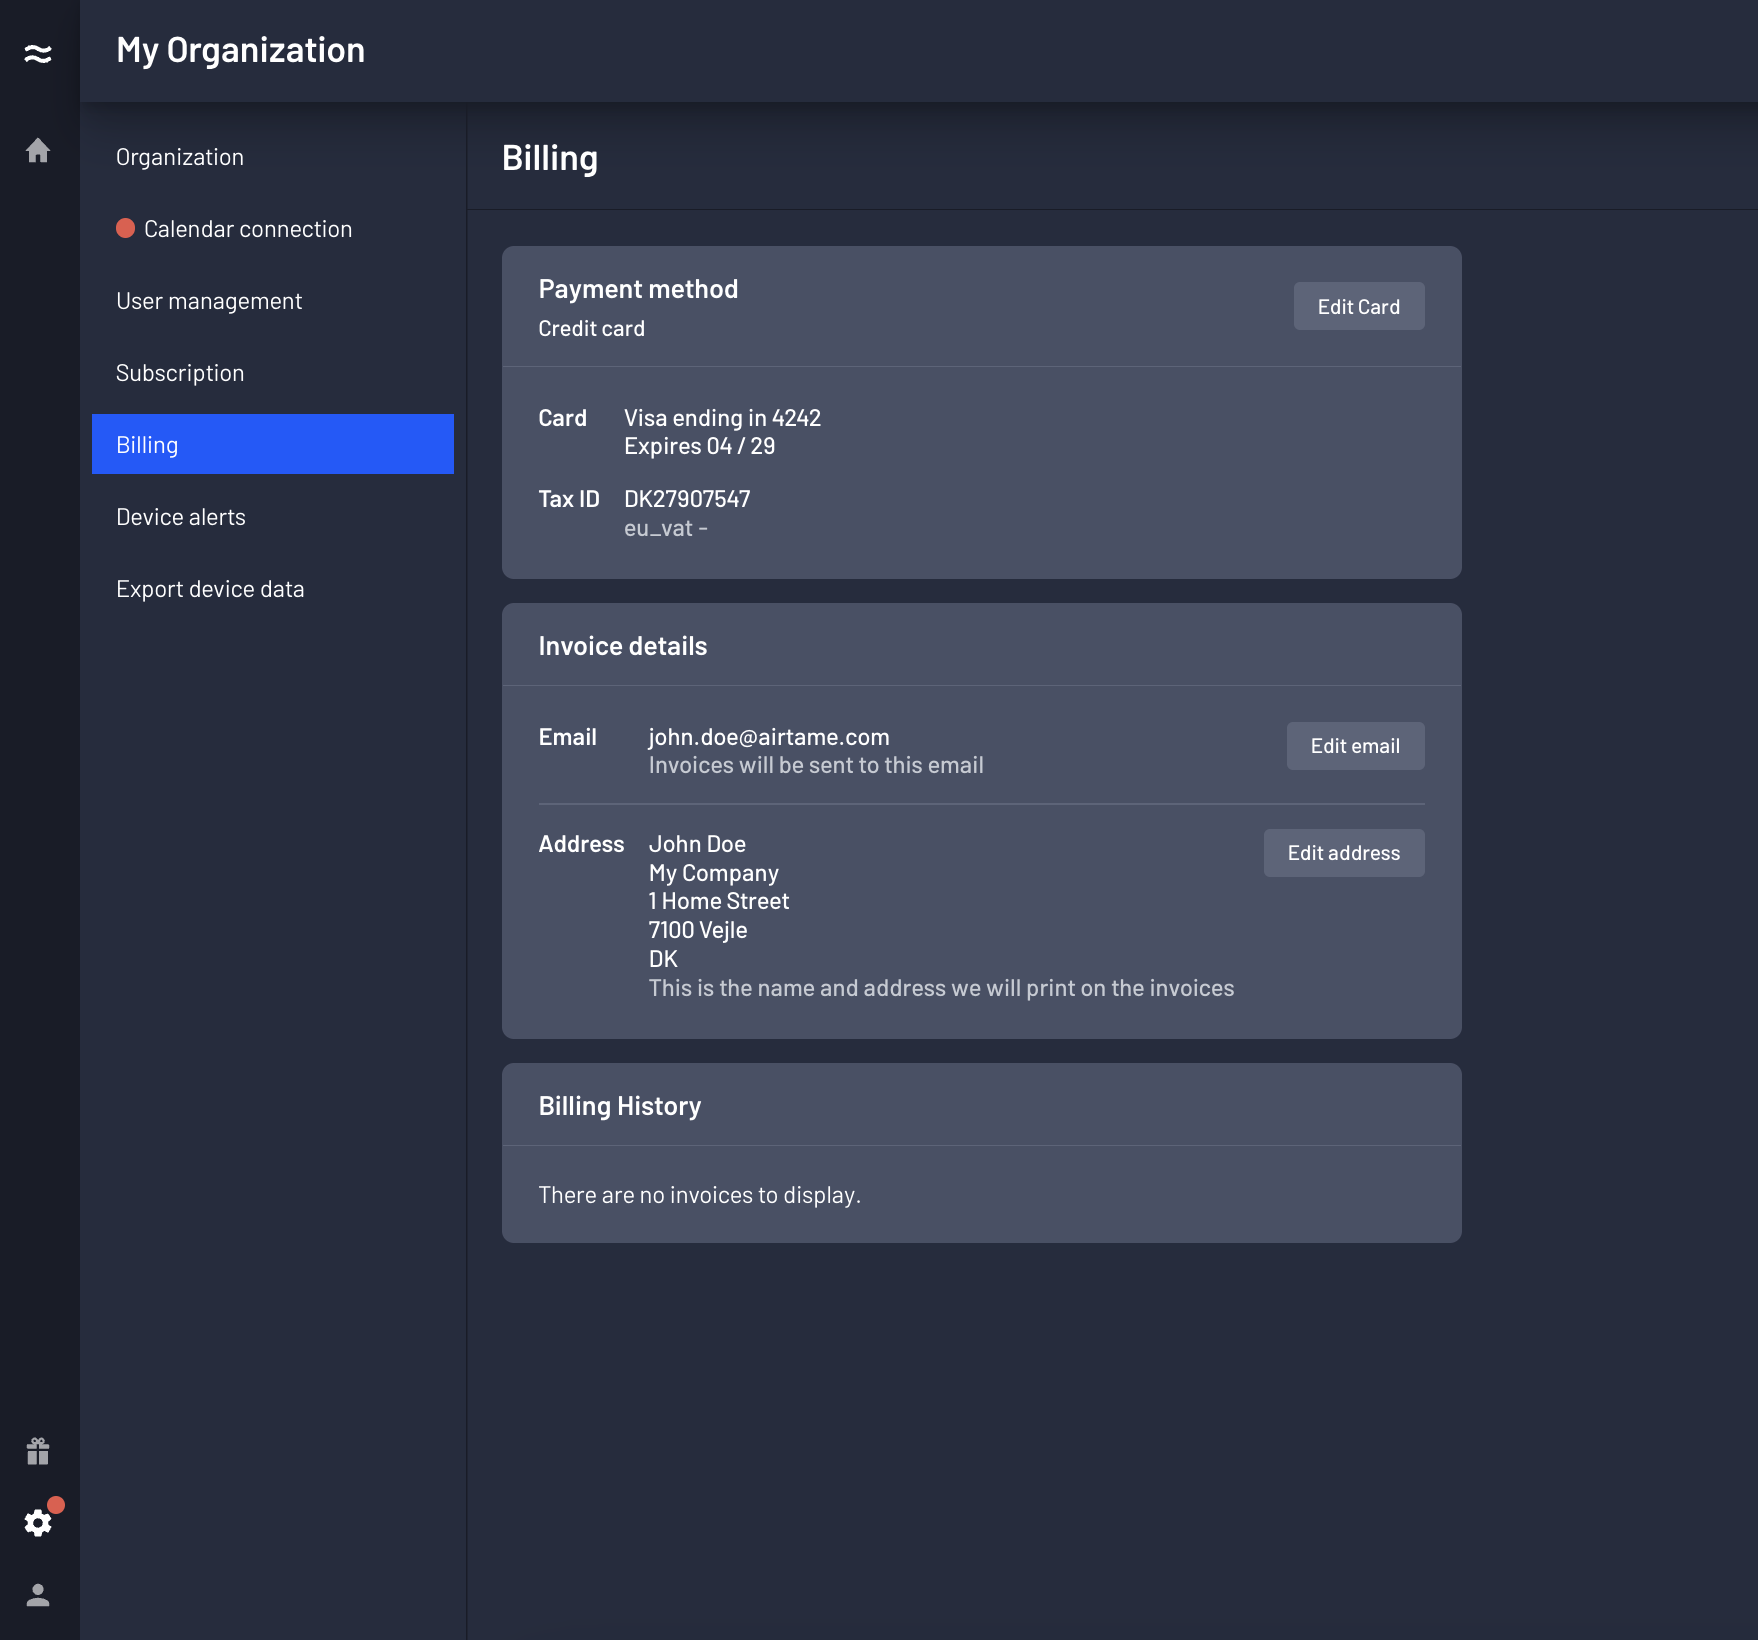Go to Calendar connection settings
The width and height of the screenshot is (1758, 1640).
[x=248, y=228]
